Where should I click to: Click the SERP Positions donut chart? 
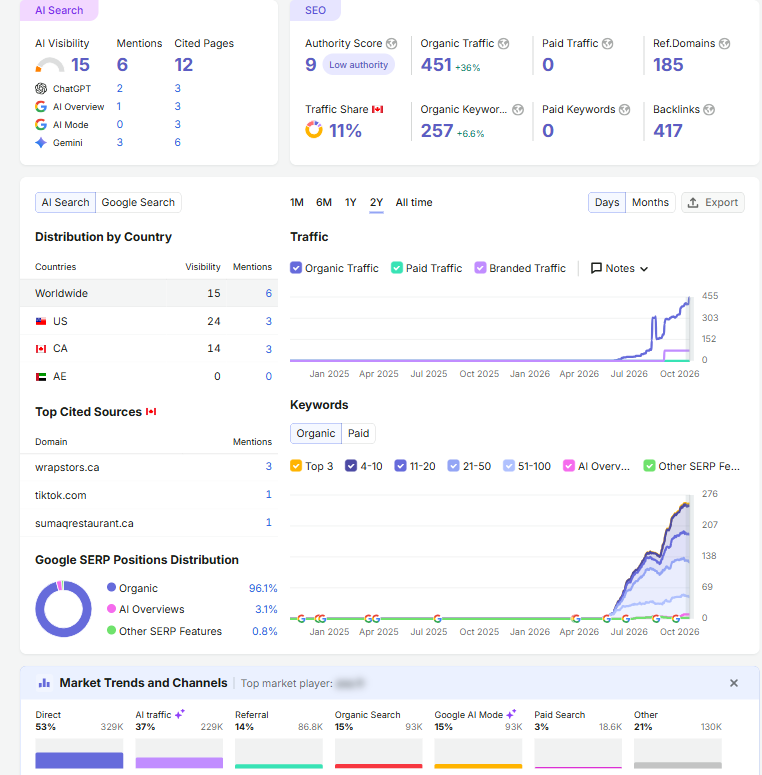pyautogui.click(x=63, y=609)
